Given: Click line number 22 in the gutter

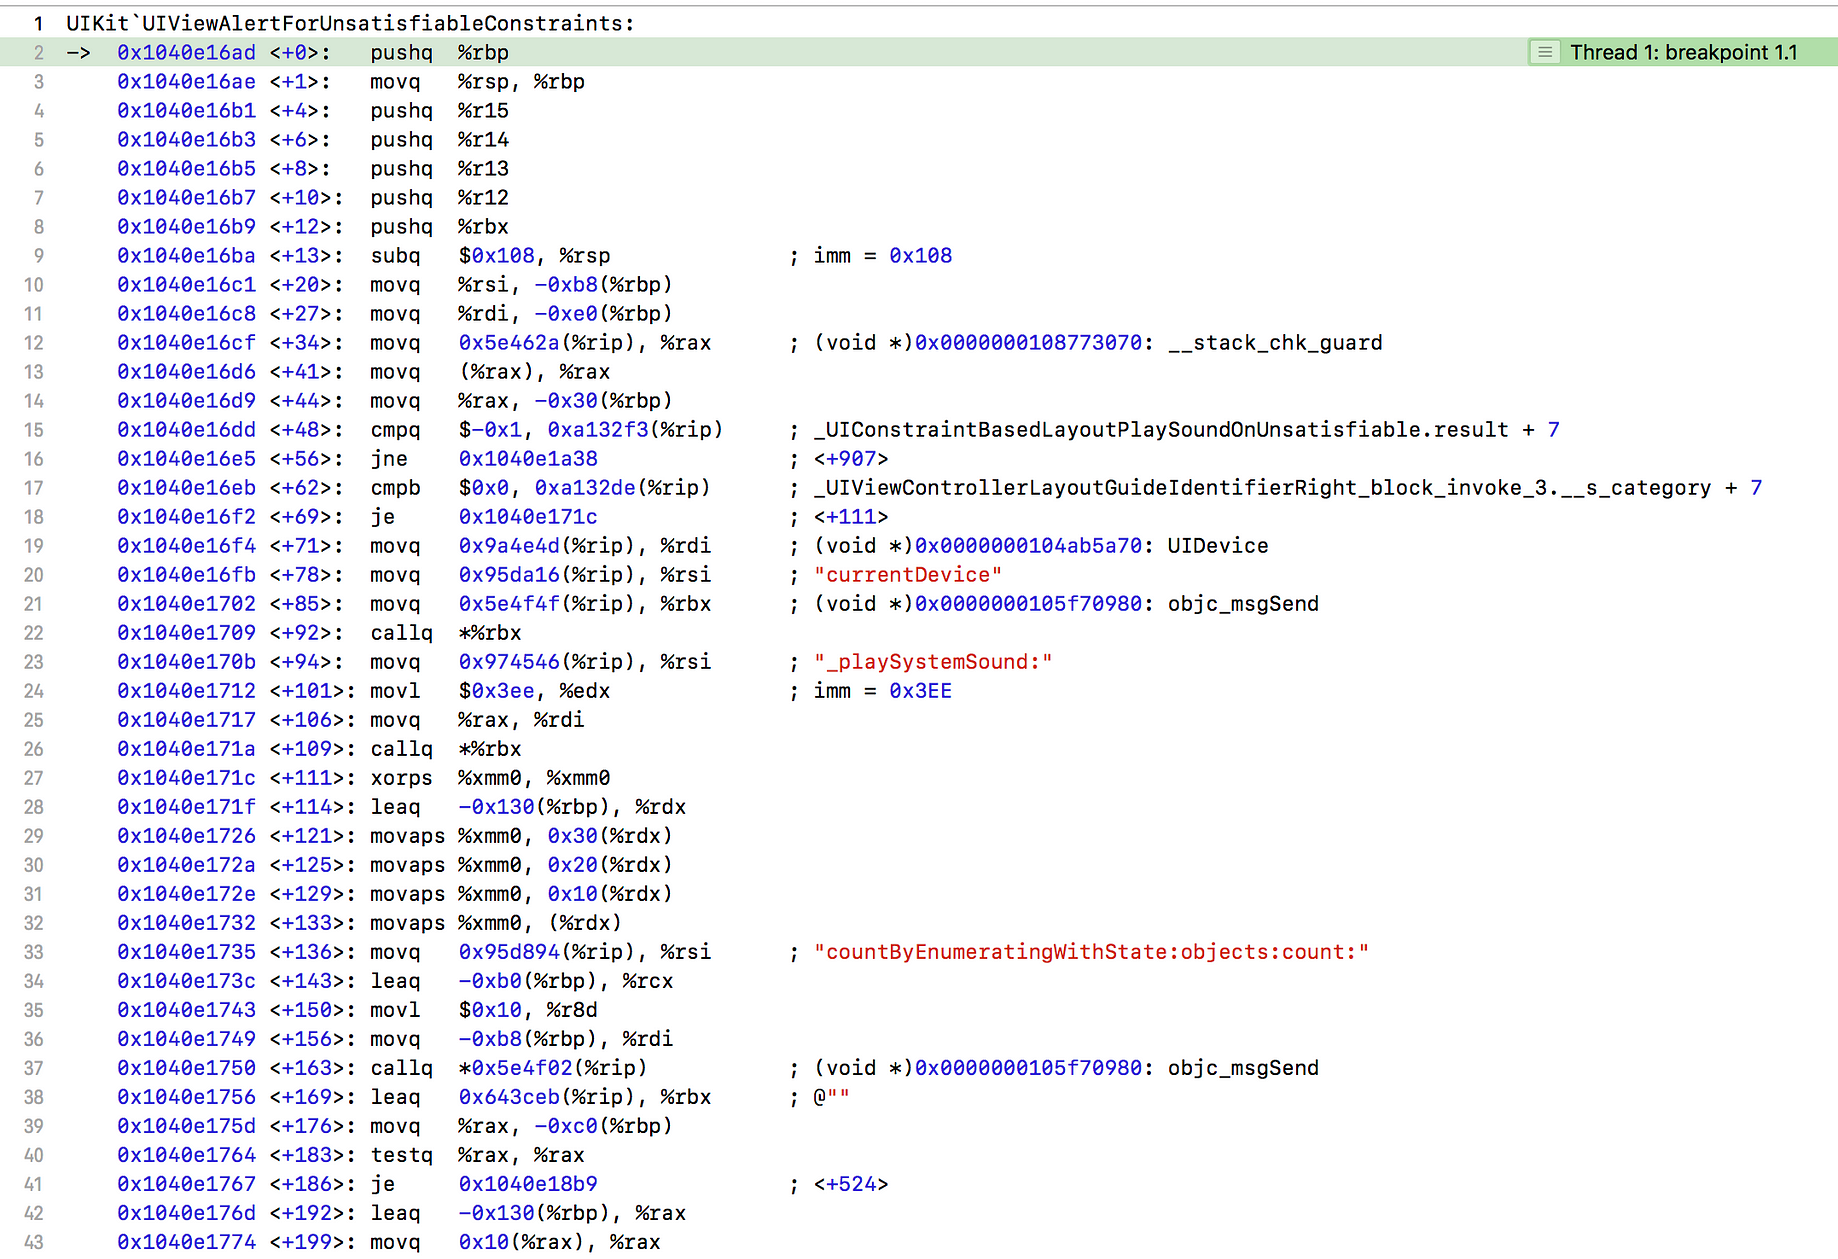Looking at the screenshot, I should pyautogui.click(x=33, y=633).
